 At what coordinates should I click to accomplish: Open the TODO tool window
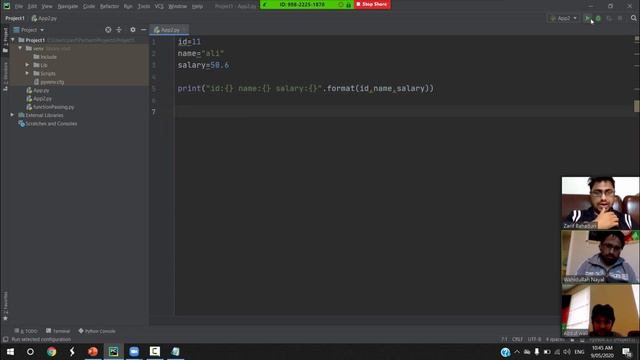click(26, 331)
